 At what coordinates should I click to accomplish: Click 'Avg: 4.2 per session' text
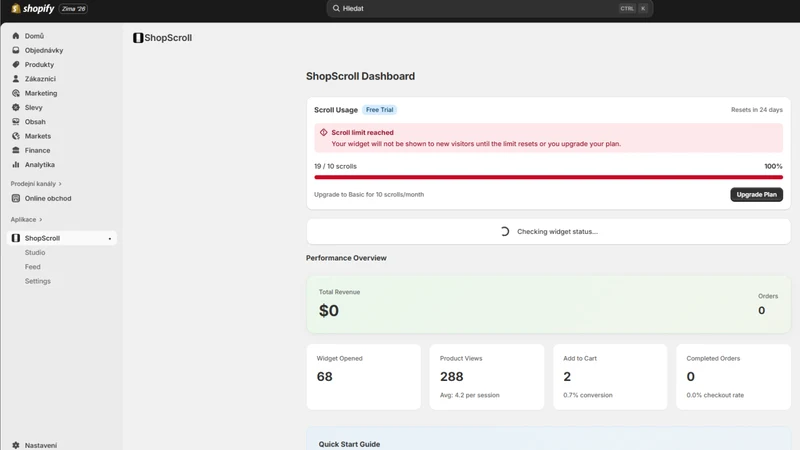(x=469, y=395)
